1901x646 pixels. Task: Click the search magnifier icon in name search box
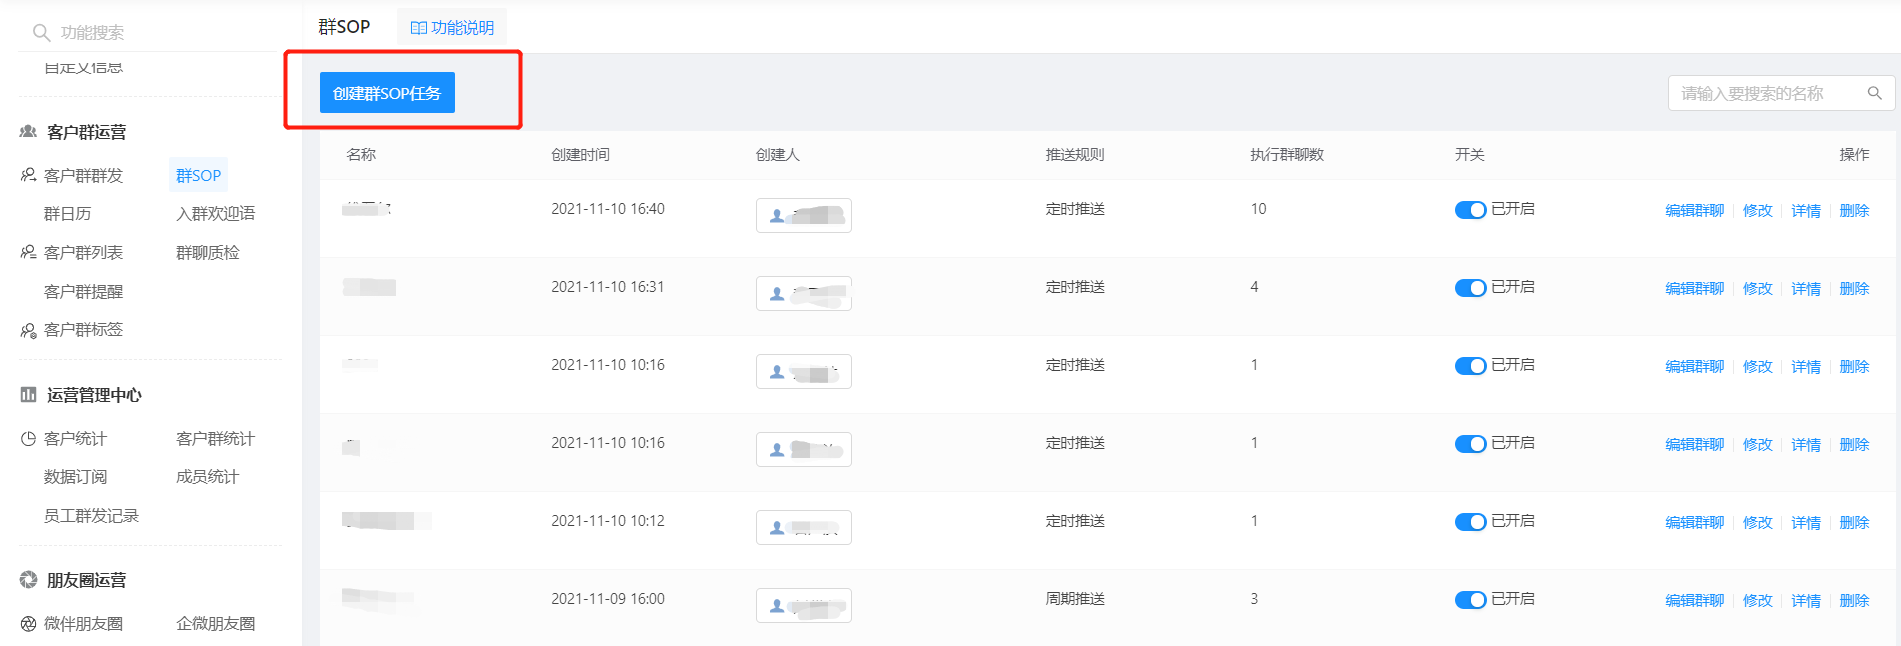click(1874, 93)
